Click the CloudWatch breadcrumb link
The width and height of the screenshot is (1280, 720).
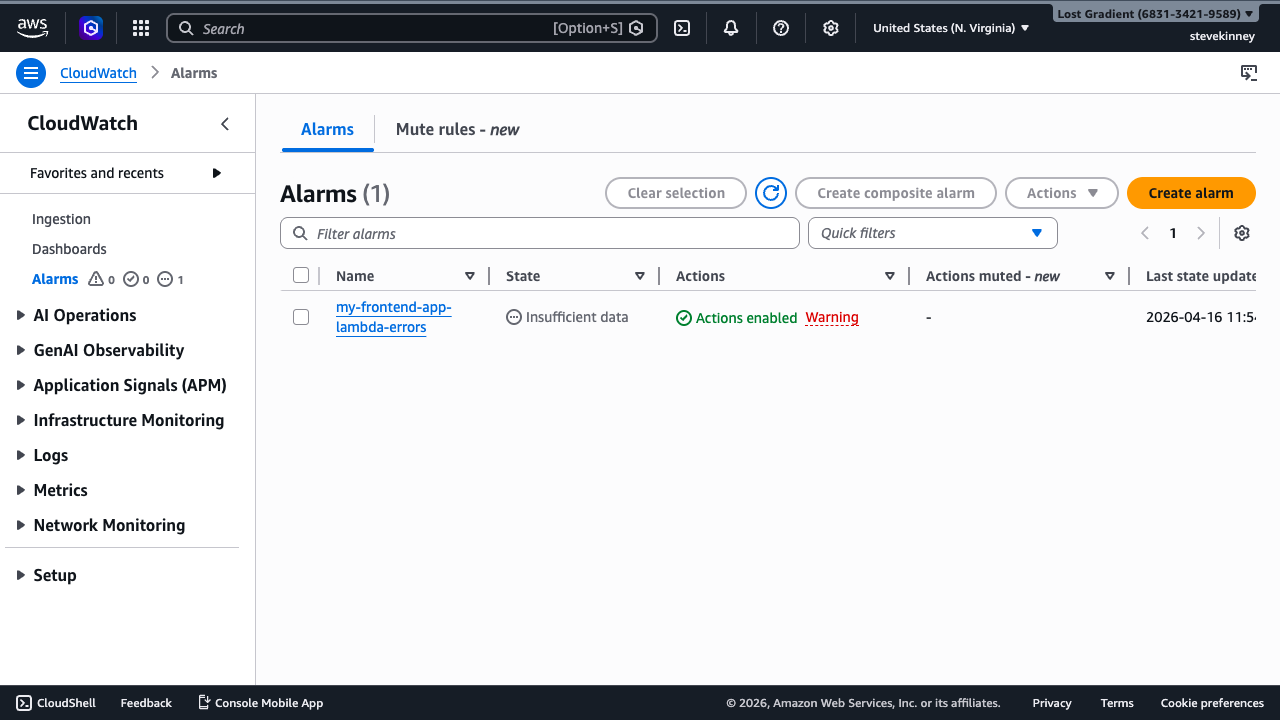click(100, 73)
